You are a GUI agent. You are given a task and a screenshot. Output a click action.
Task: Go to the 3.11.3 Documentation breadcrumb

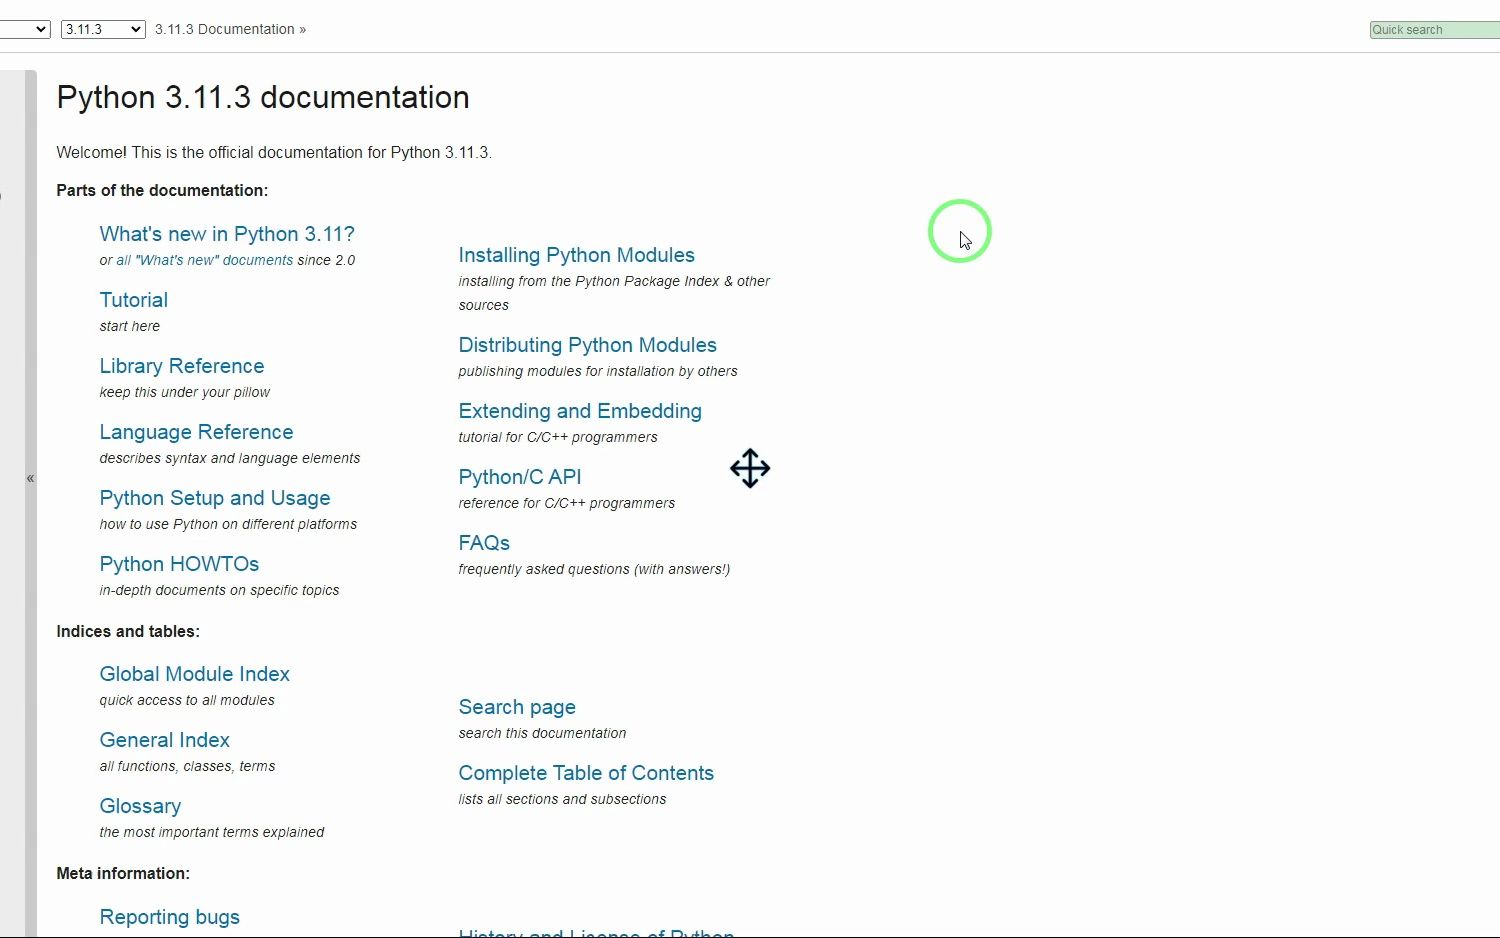225,29
